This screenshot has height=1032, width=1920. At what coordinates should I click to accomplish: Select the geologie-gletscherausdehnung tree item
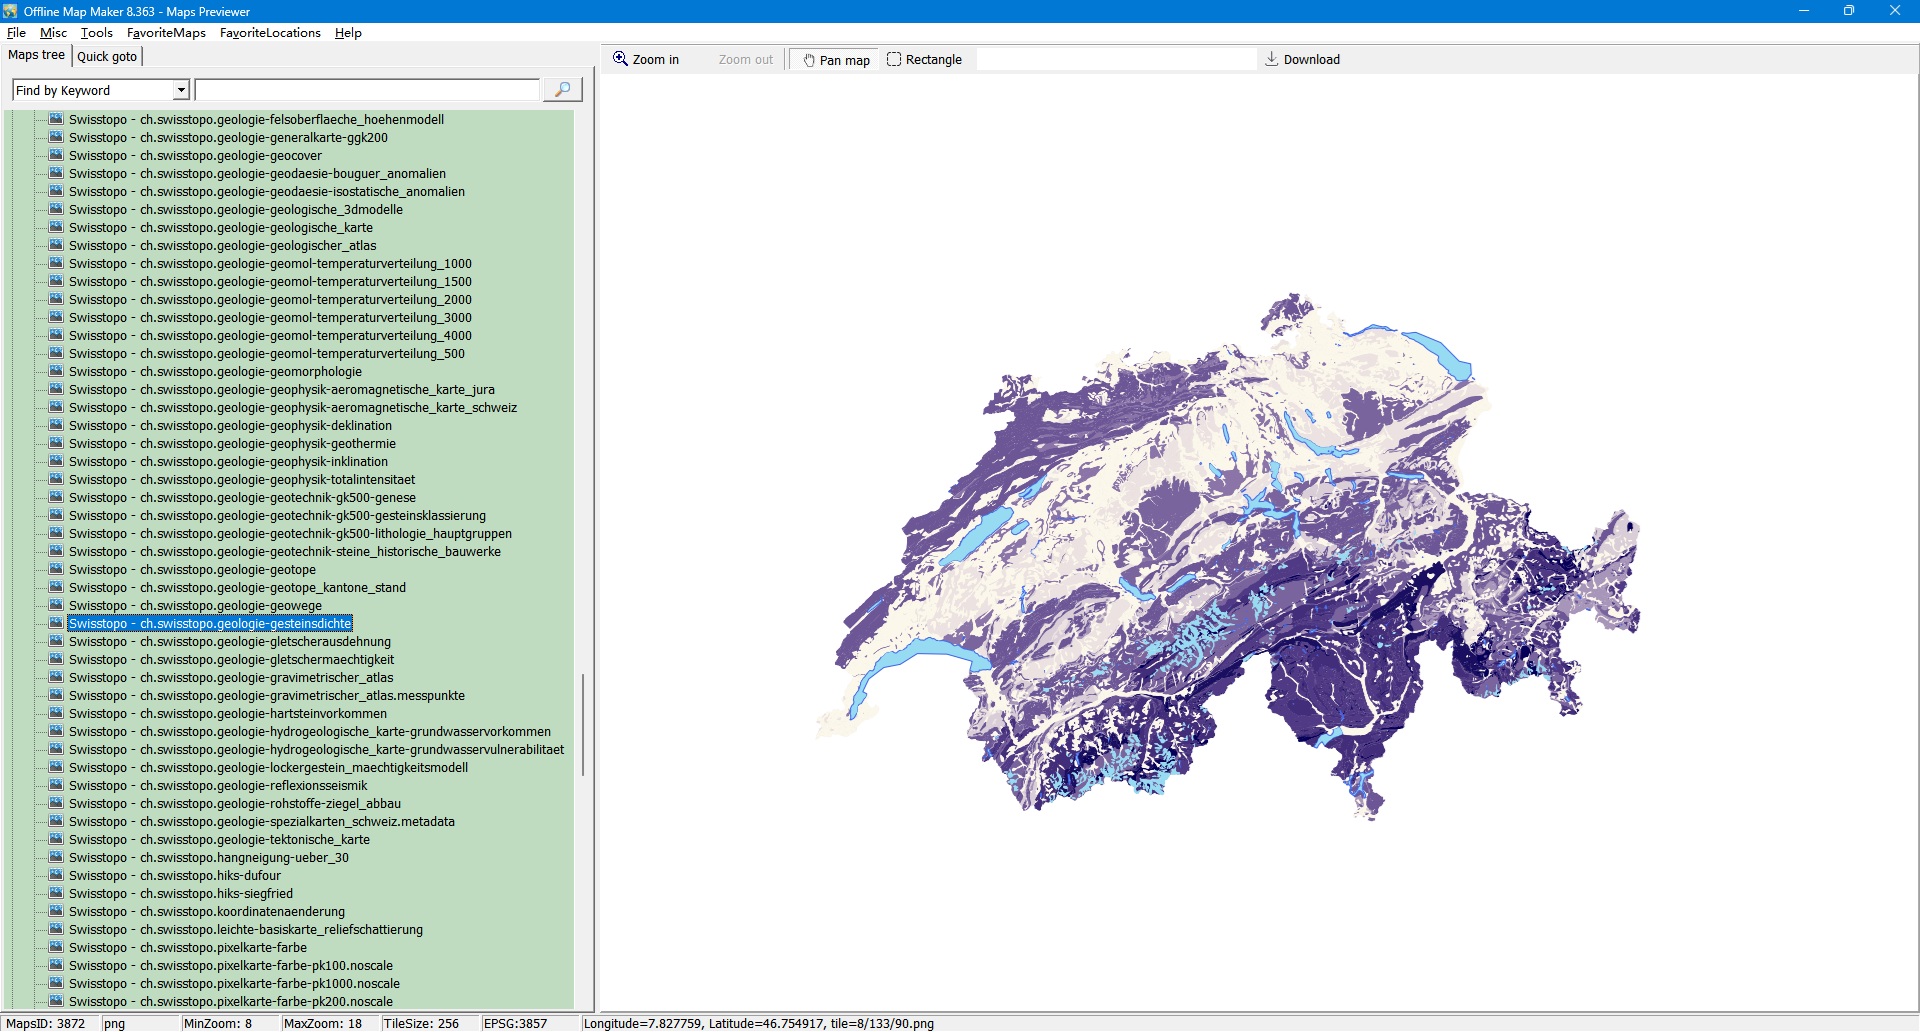(230, 642)
